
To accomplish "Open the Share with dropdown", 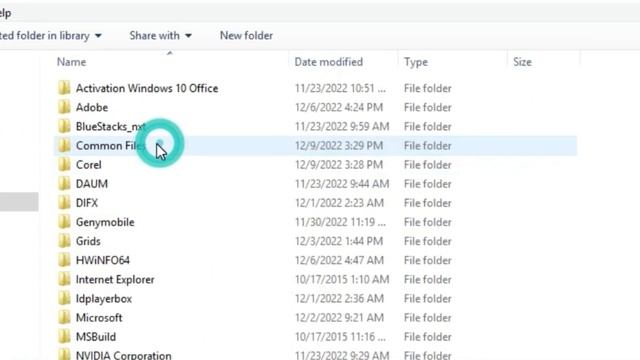I will click(x=160, y=36).
